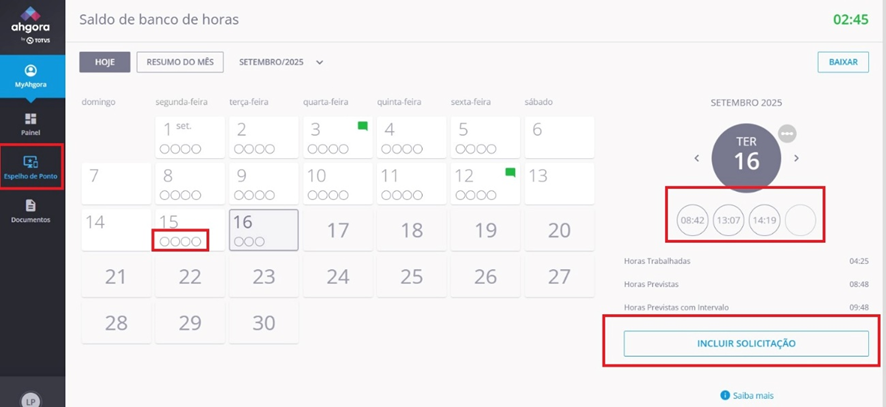Select the 13:07 punch time circle
This screenshot has width=886, height=407.
point(728,219)
